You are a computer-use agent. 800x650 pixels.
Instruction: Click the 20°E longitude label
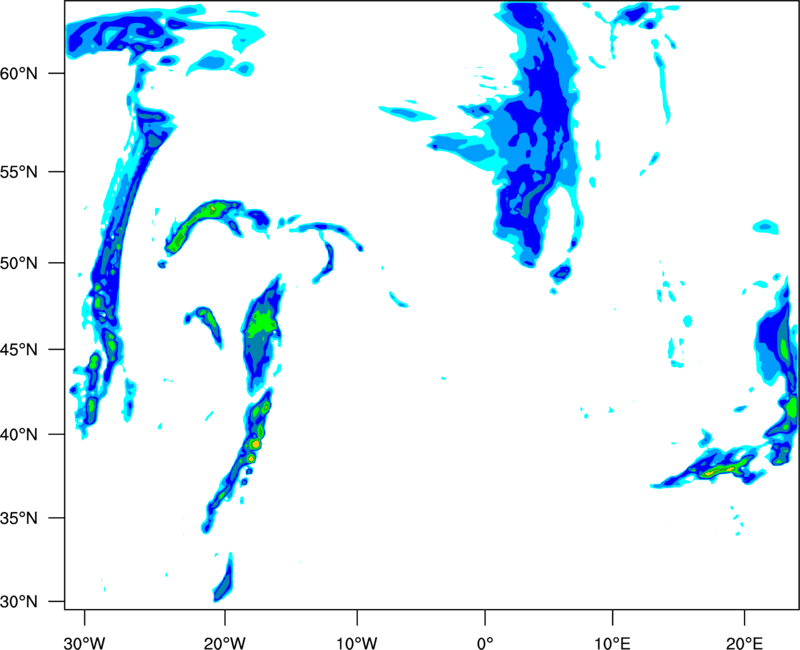[744, 643]
